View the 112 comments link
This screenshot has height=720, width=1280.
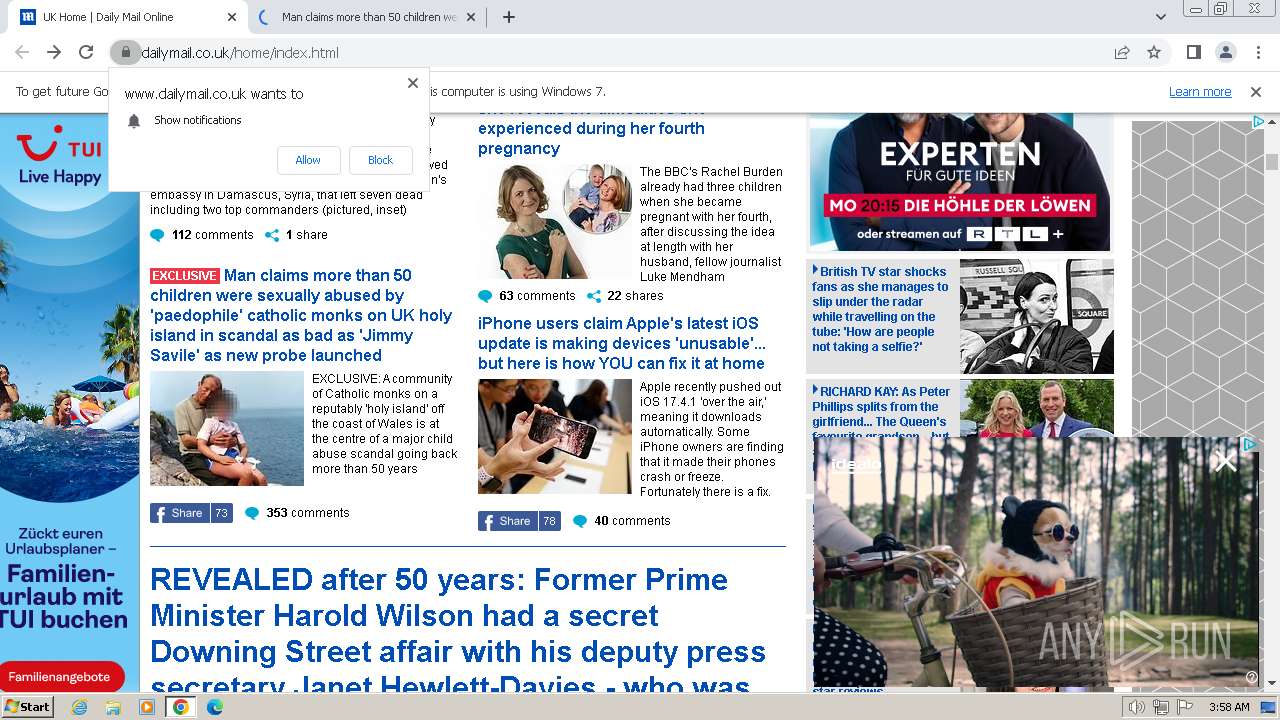click(202, 235)
